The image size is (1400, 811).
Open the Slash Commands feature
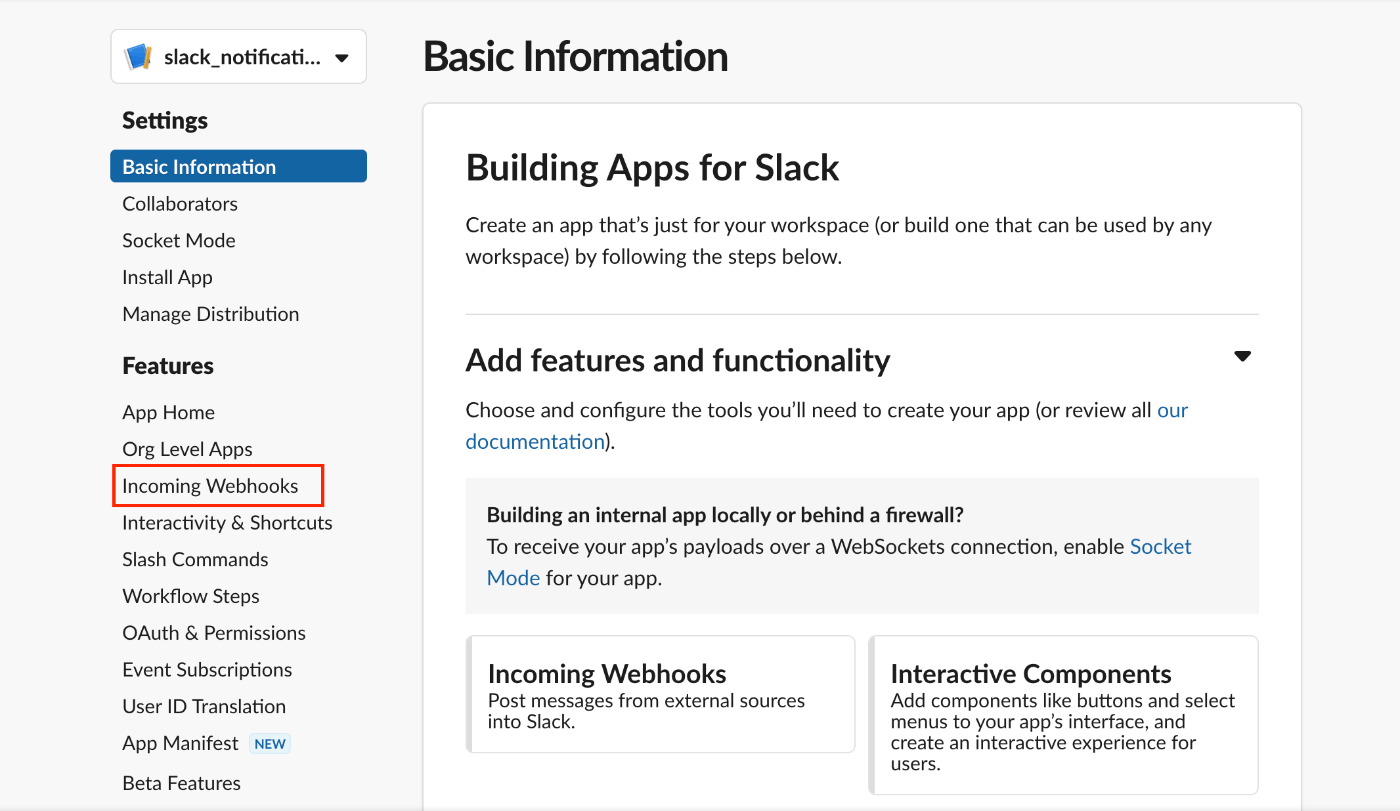195,560
